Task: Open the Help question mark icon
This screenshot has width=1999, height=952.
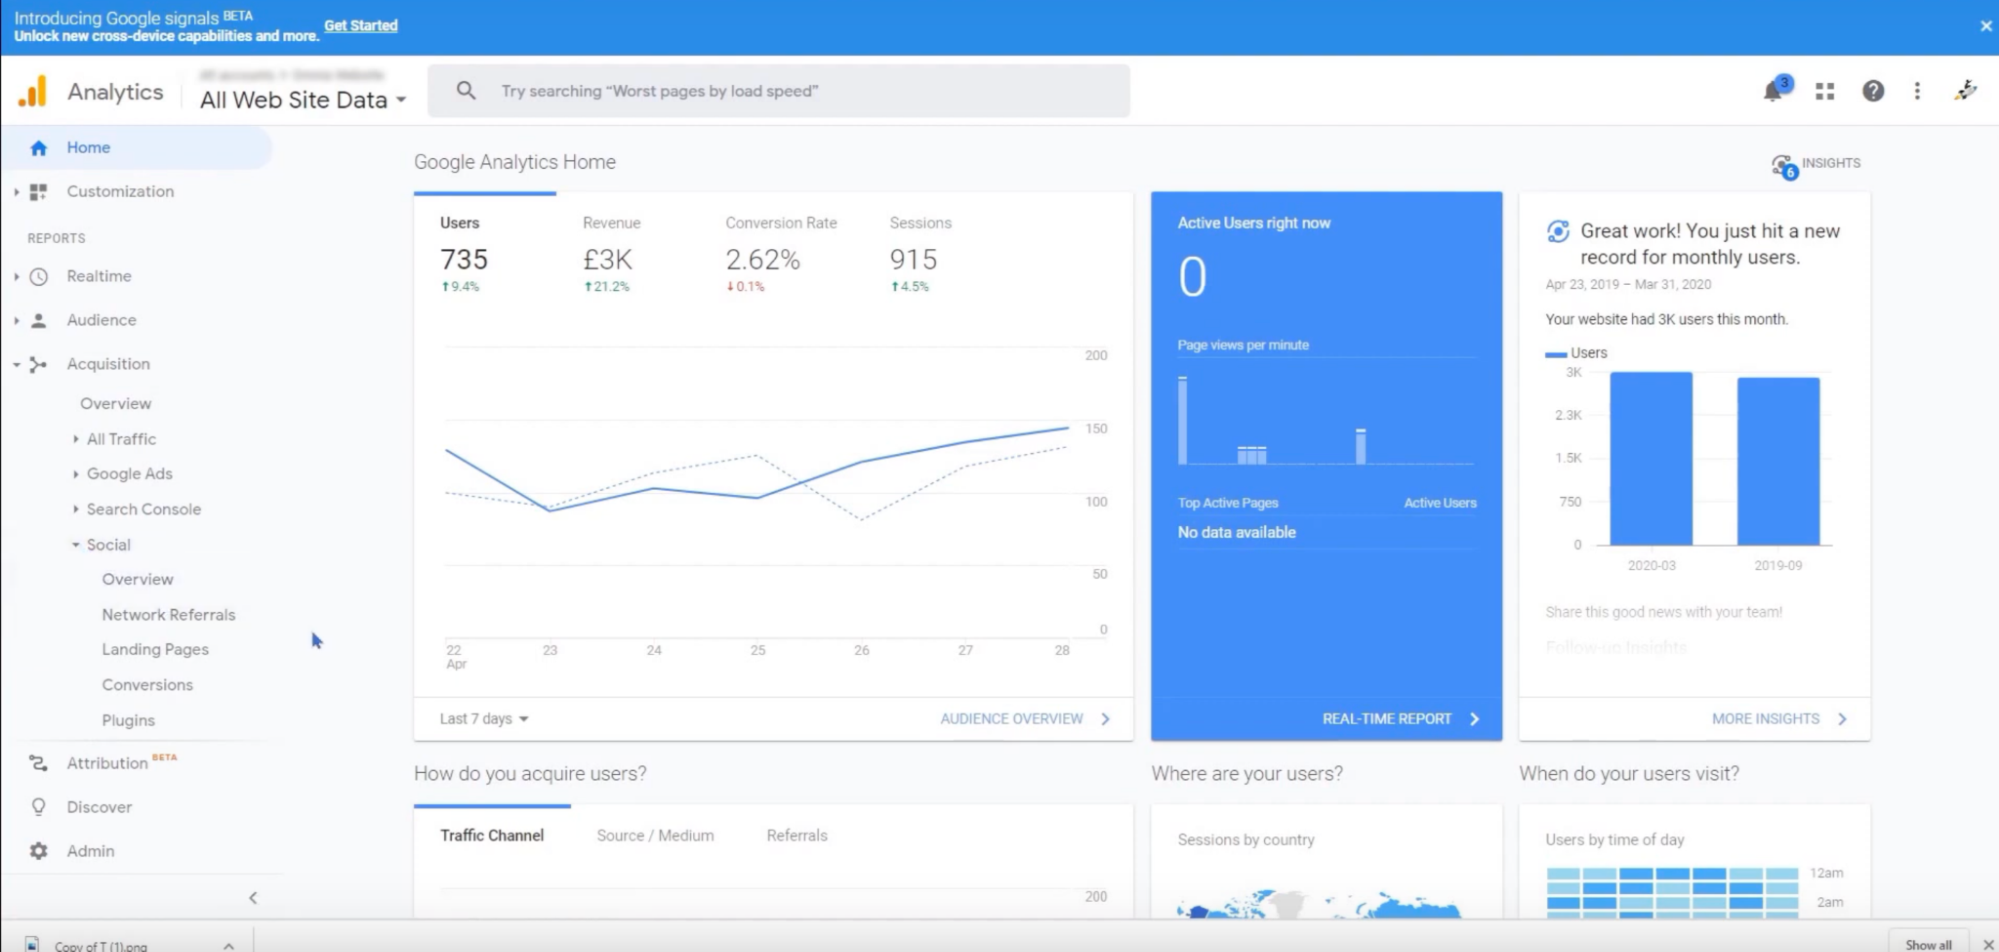Action: [1873, 91]
